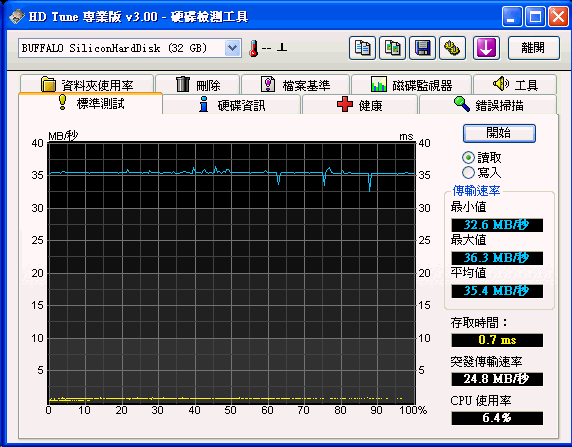Open the options wrench icon
Screen dimensions: 572x447
point(452,48)
